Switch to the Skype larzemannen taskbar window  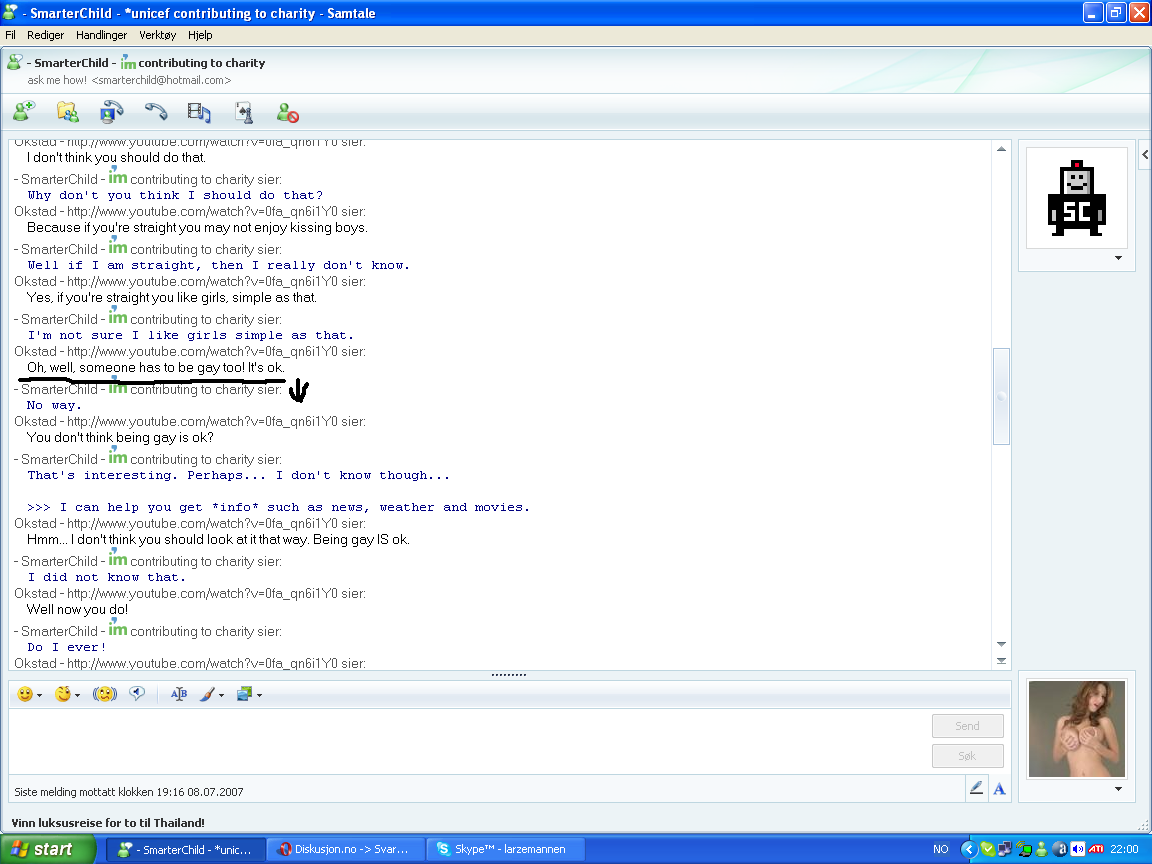click(x=505, y=849)
